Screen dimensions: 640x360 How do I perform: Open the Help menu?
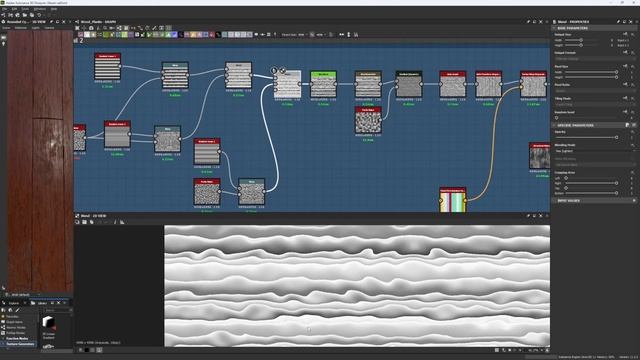pos(54,9)
